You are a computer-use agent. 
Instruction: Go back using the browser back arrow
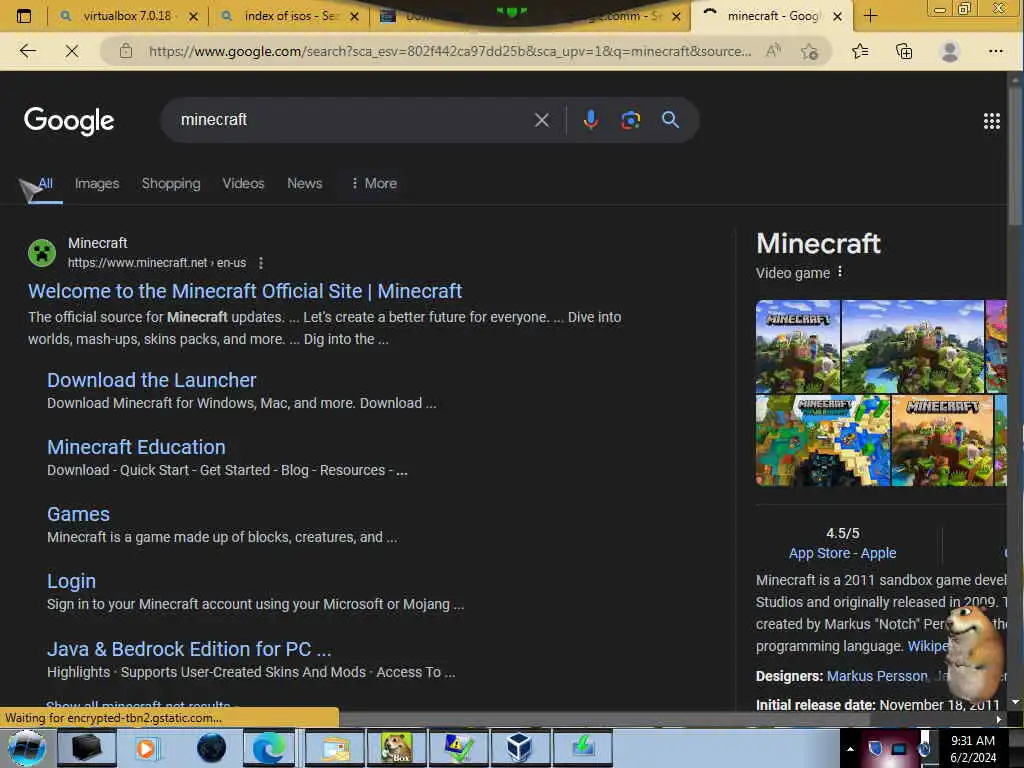click(x=27, y=51)
